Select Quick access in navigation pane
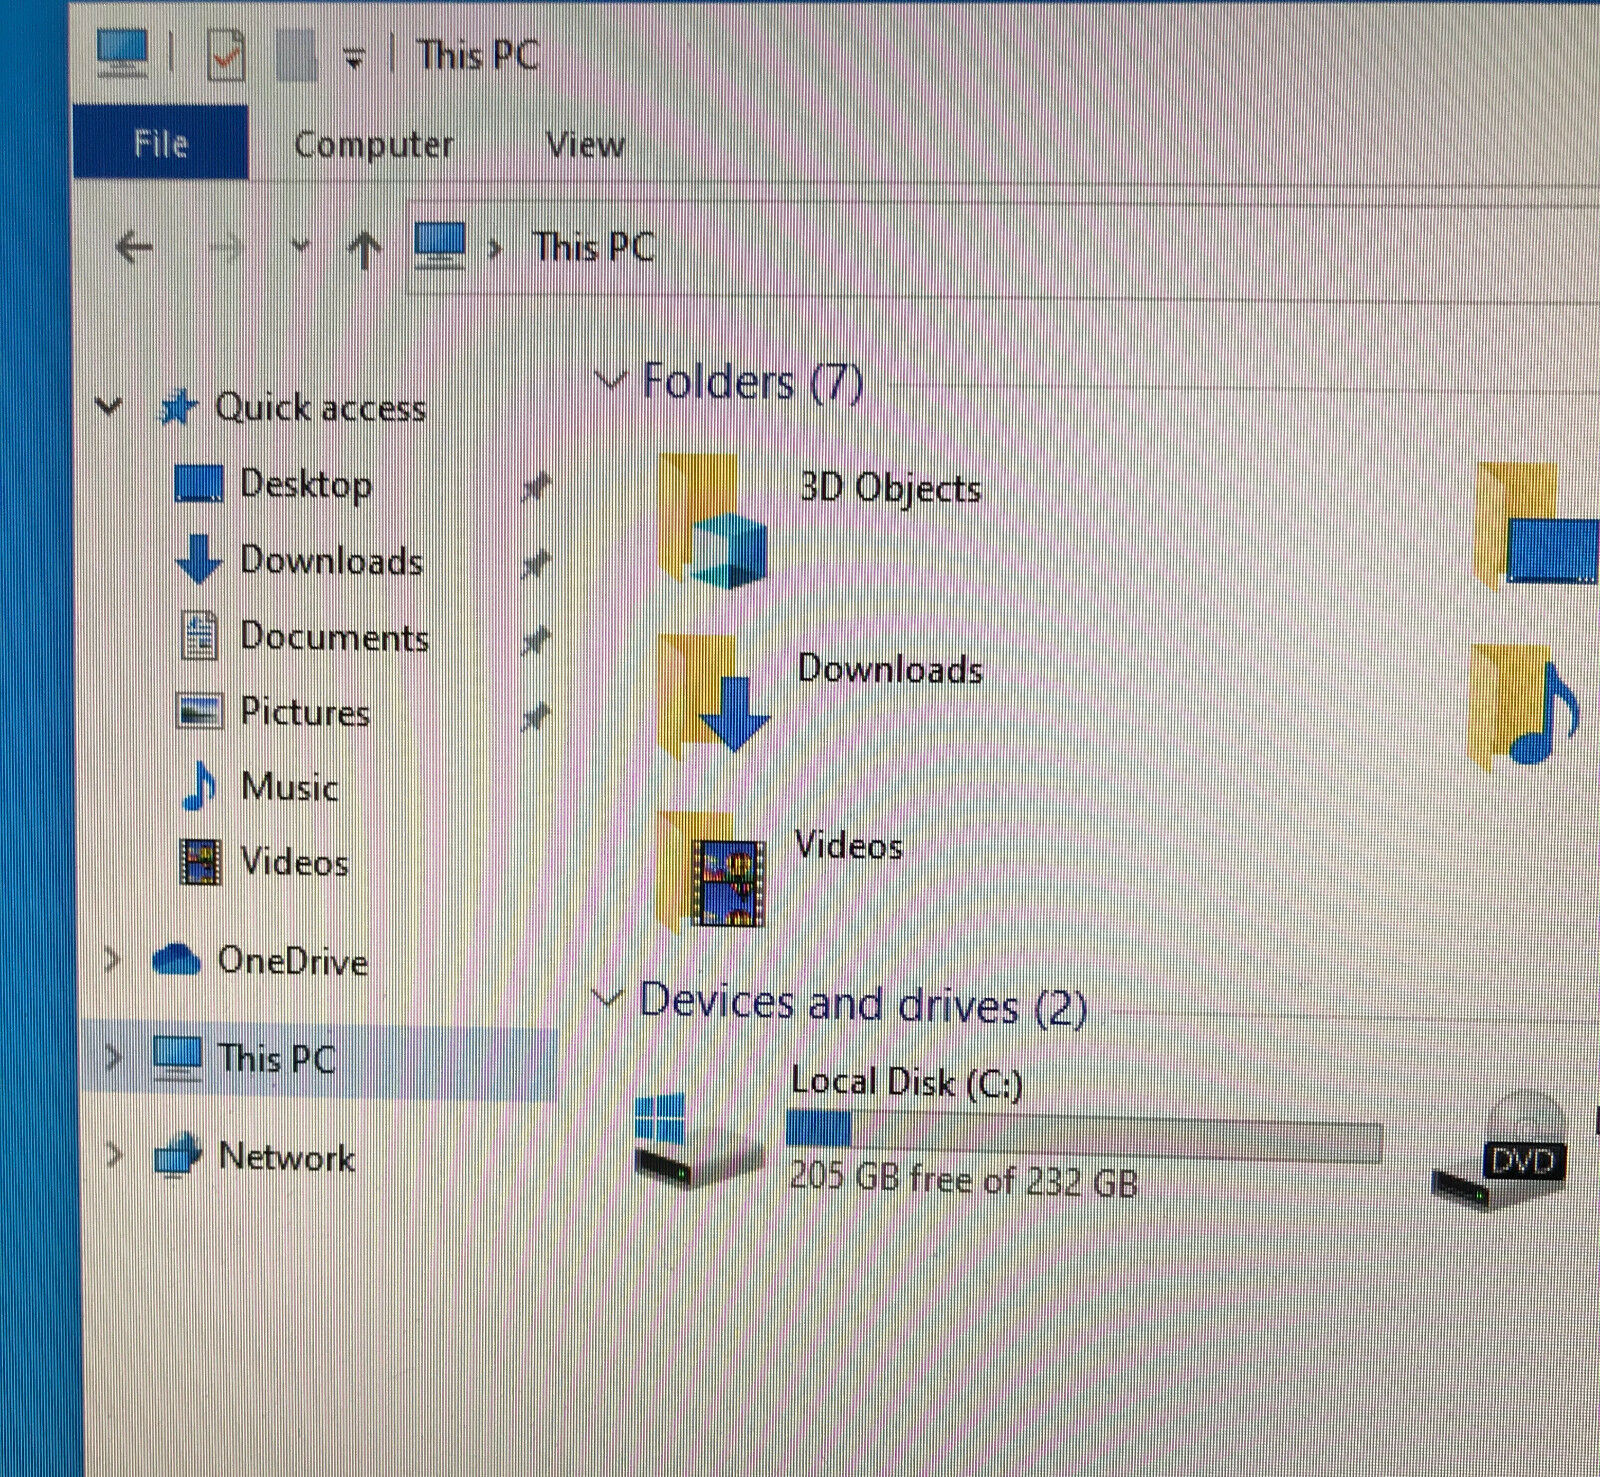The image size is (1600, 1477). click(x=320, y=407)
